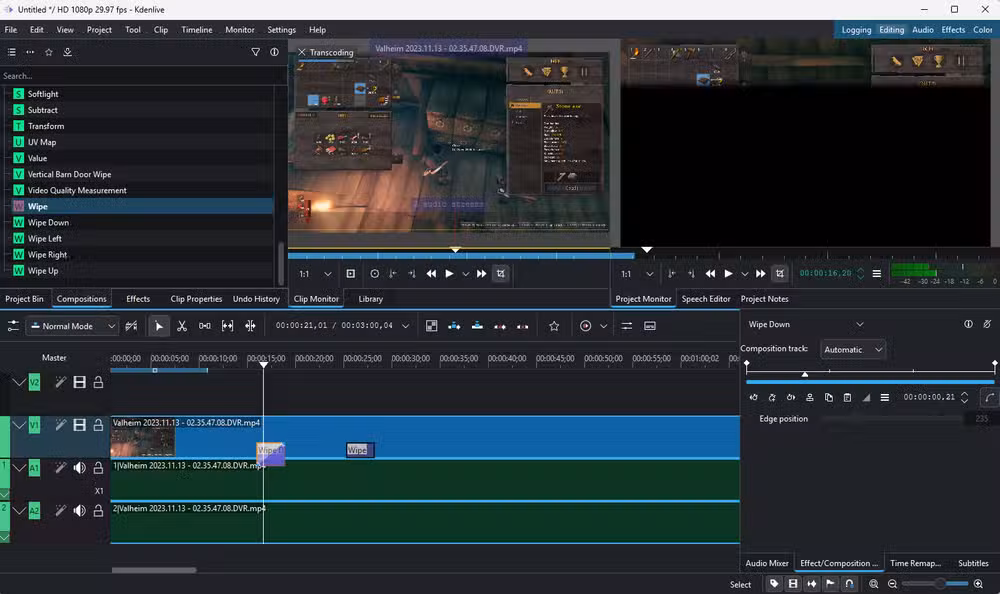Click the Overwrite Clip Zone icon

(477, 326)
